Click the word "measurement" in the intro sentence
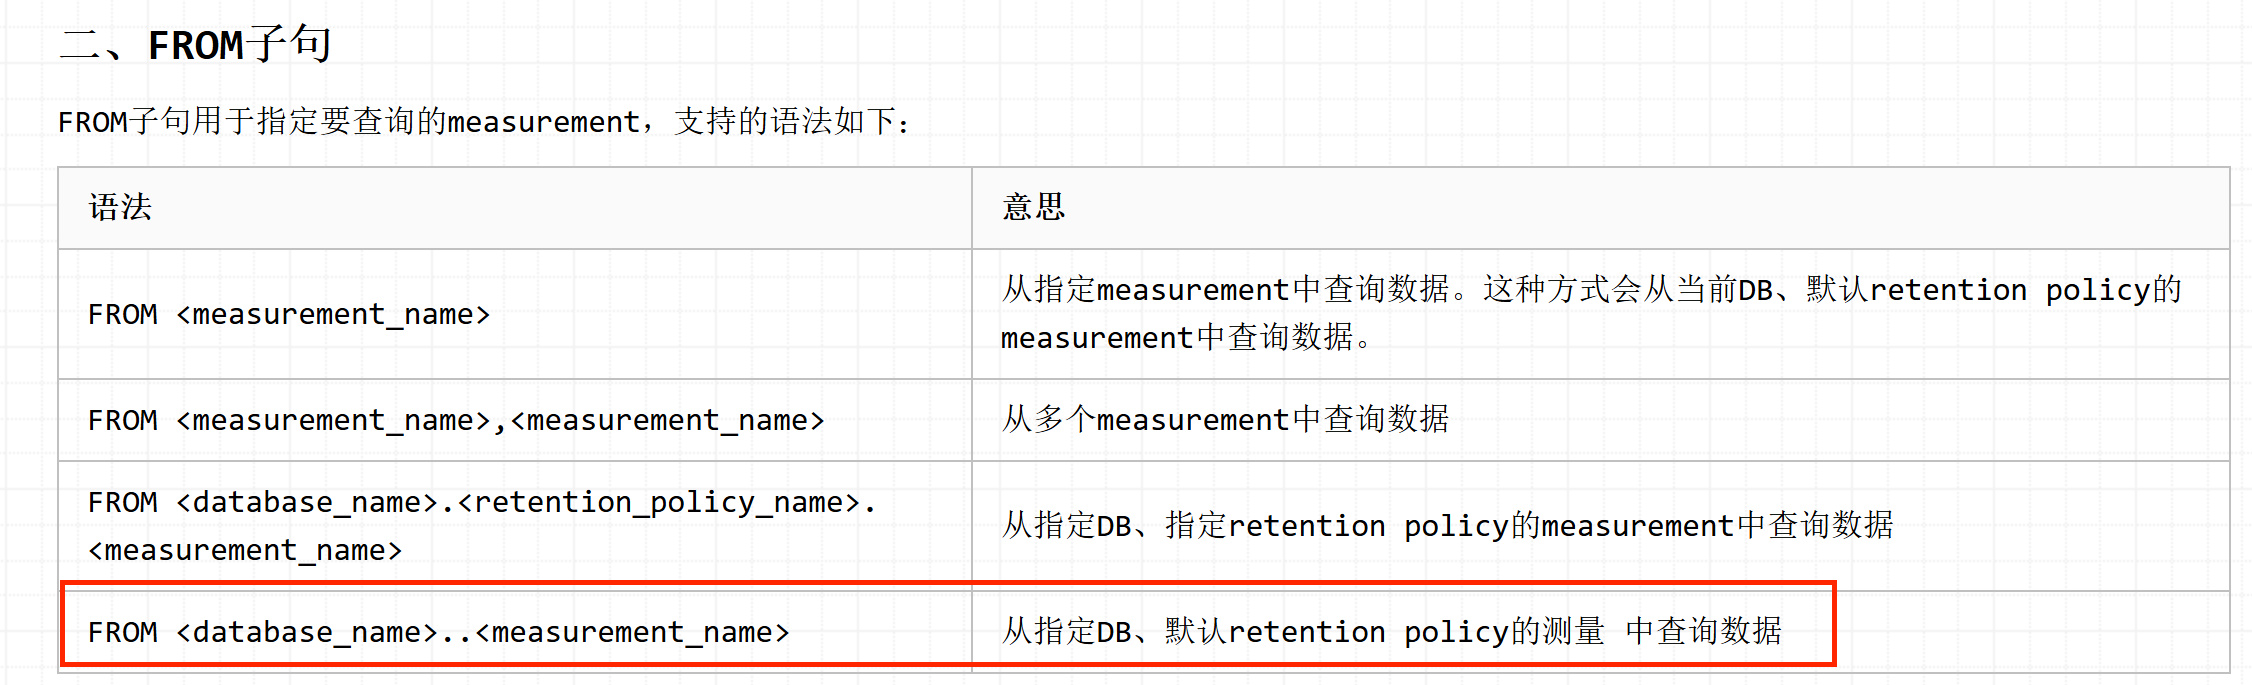This screenshot has height=685, width=2252. coord(543,122)
